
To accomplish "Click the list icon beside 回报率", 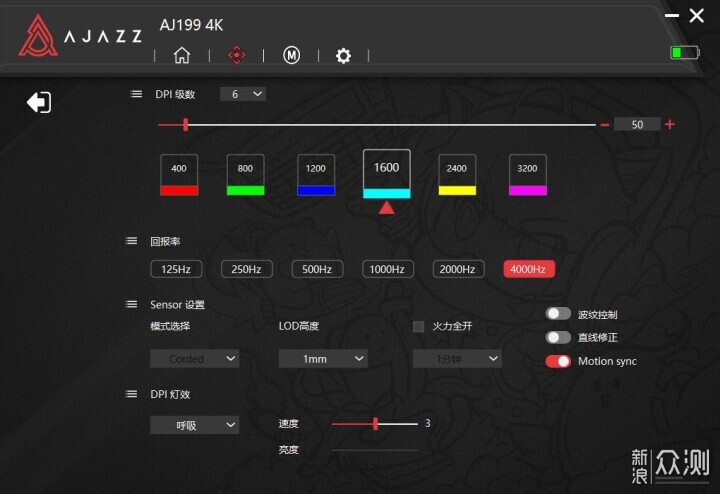I will pos(131,241).
